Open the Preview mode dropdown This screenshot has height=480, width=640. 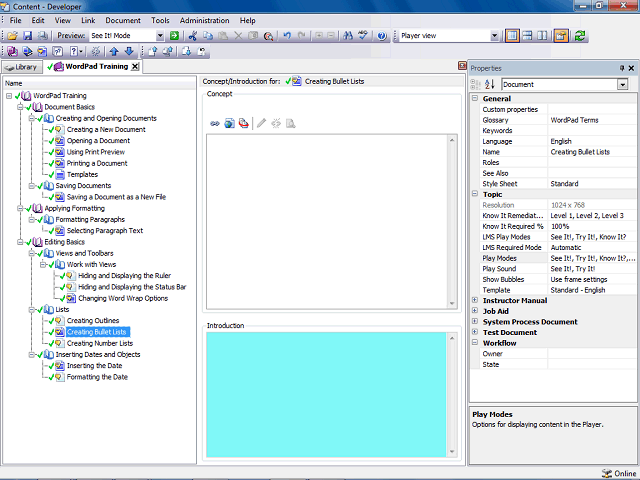[160, 36]
